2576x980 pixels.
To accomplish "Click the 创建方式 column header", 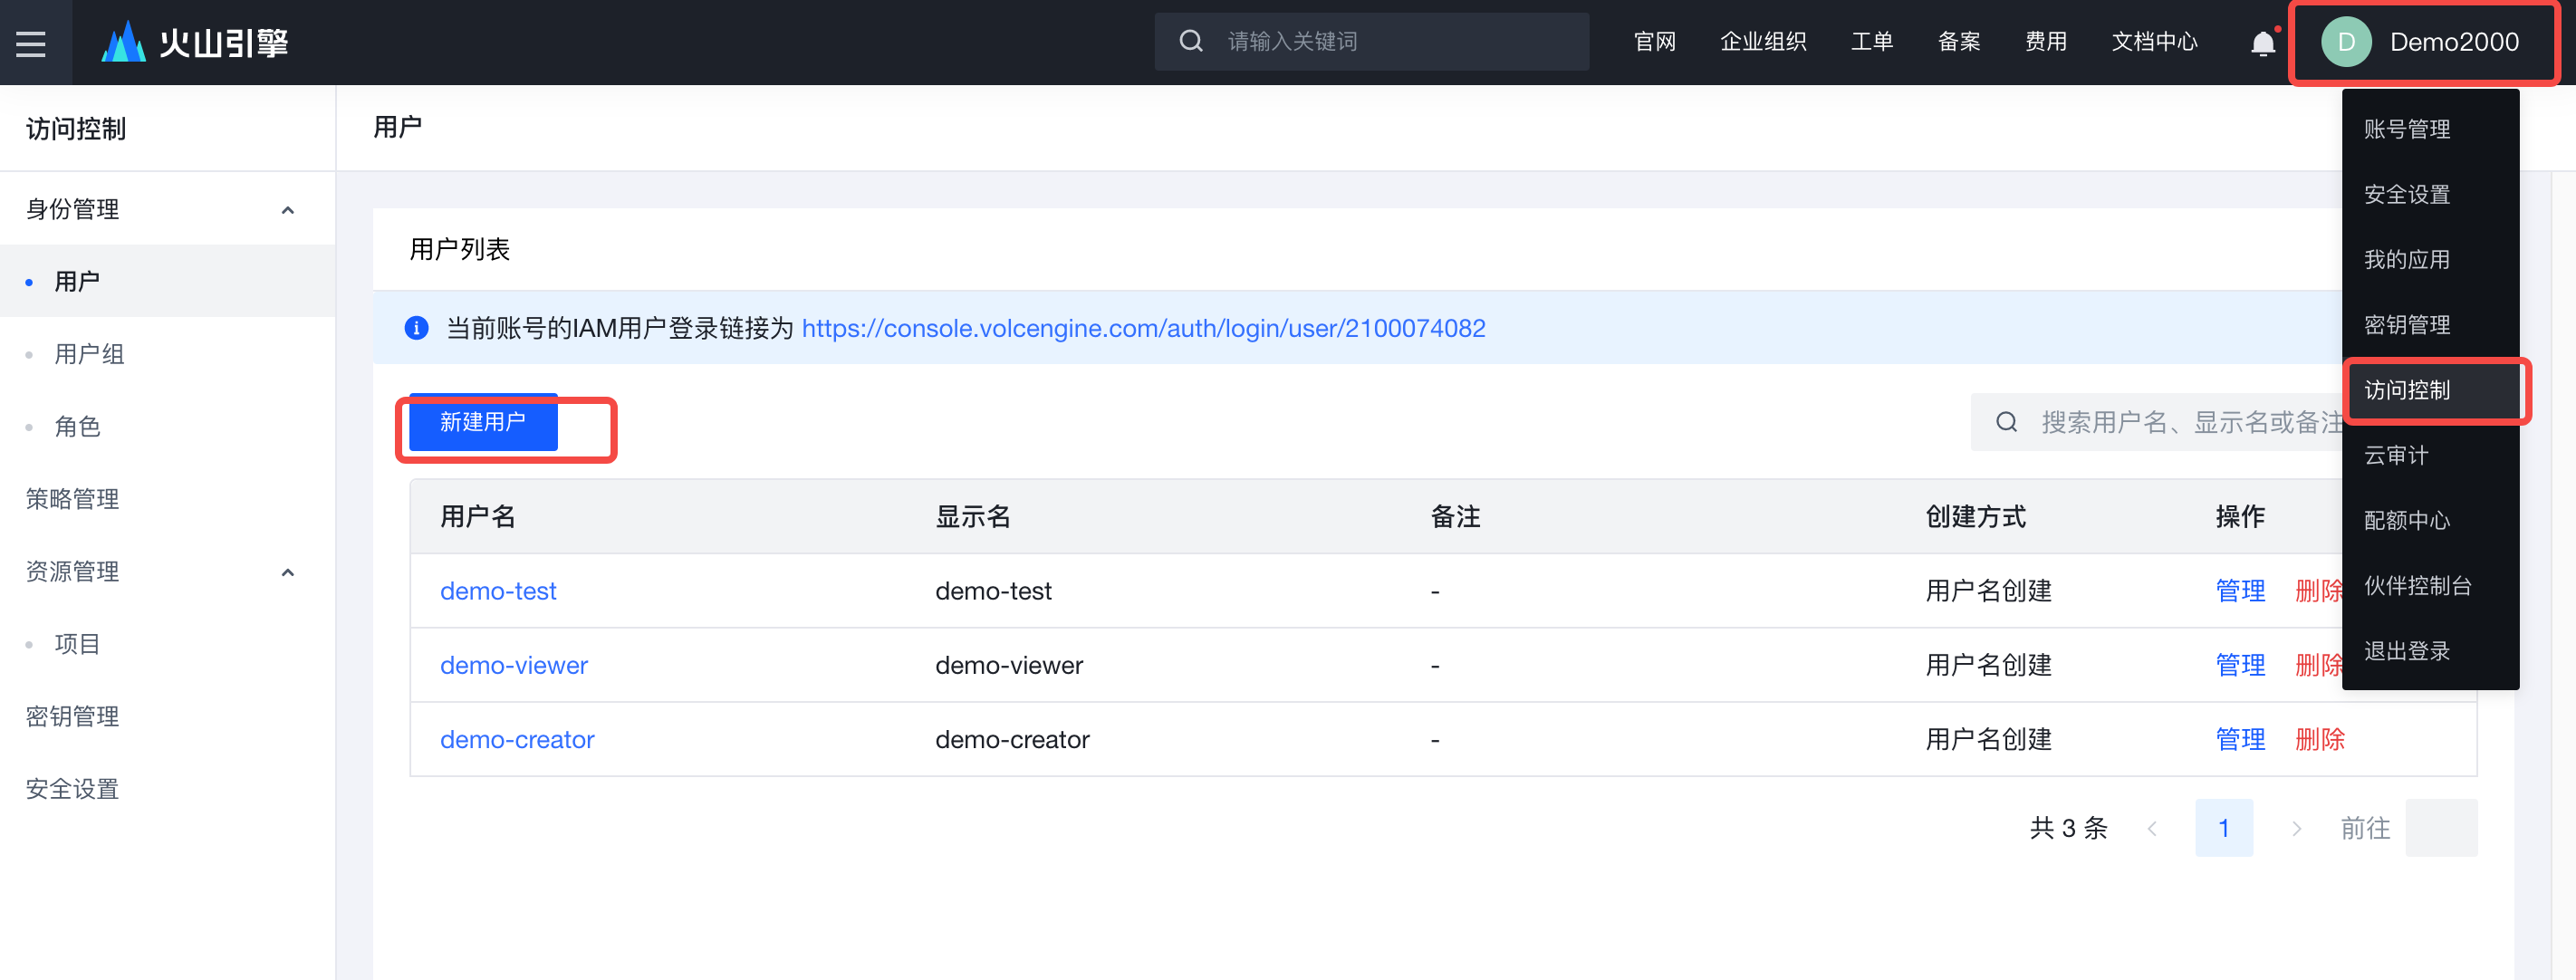I will [x=1976, y=517].
